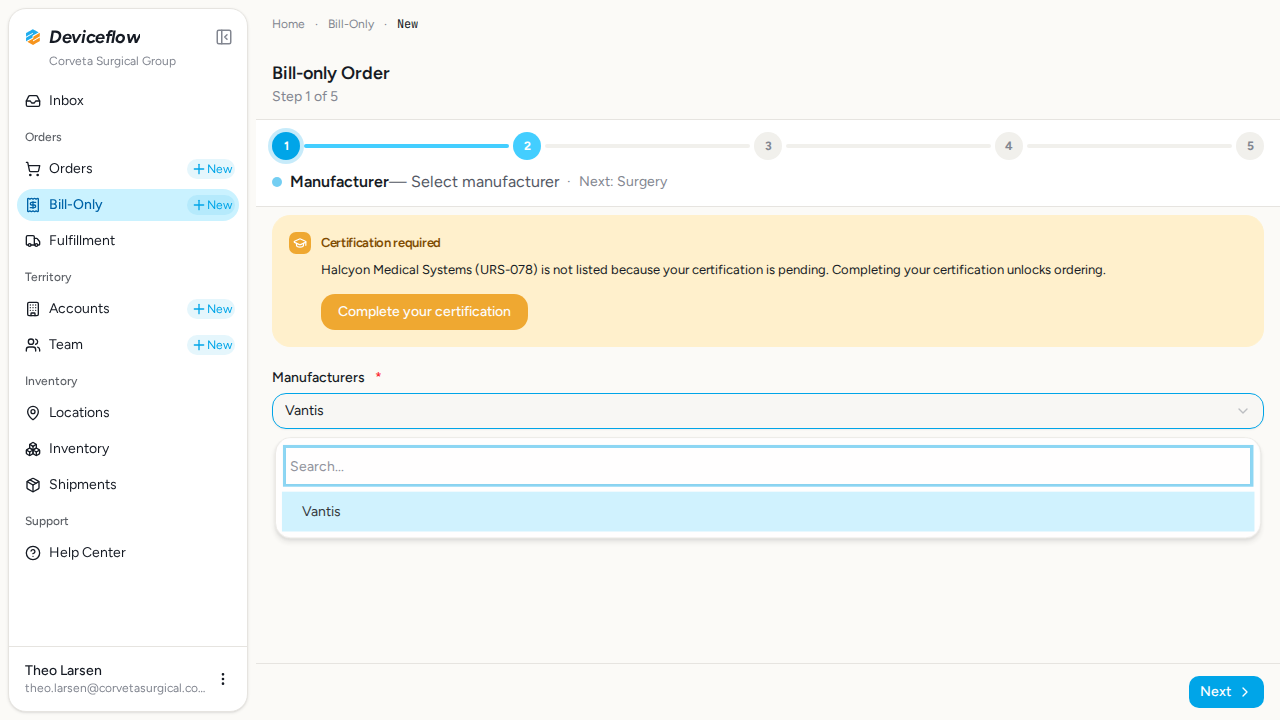Click the Bill-Only receipt icon
This screenshot has width=1280, height=720.
(x=33, y=205)
